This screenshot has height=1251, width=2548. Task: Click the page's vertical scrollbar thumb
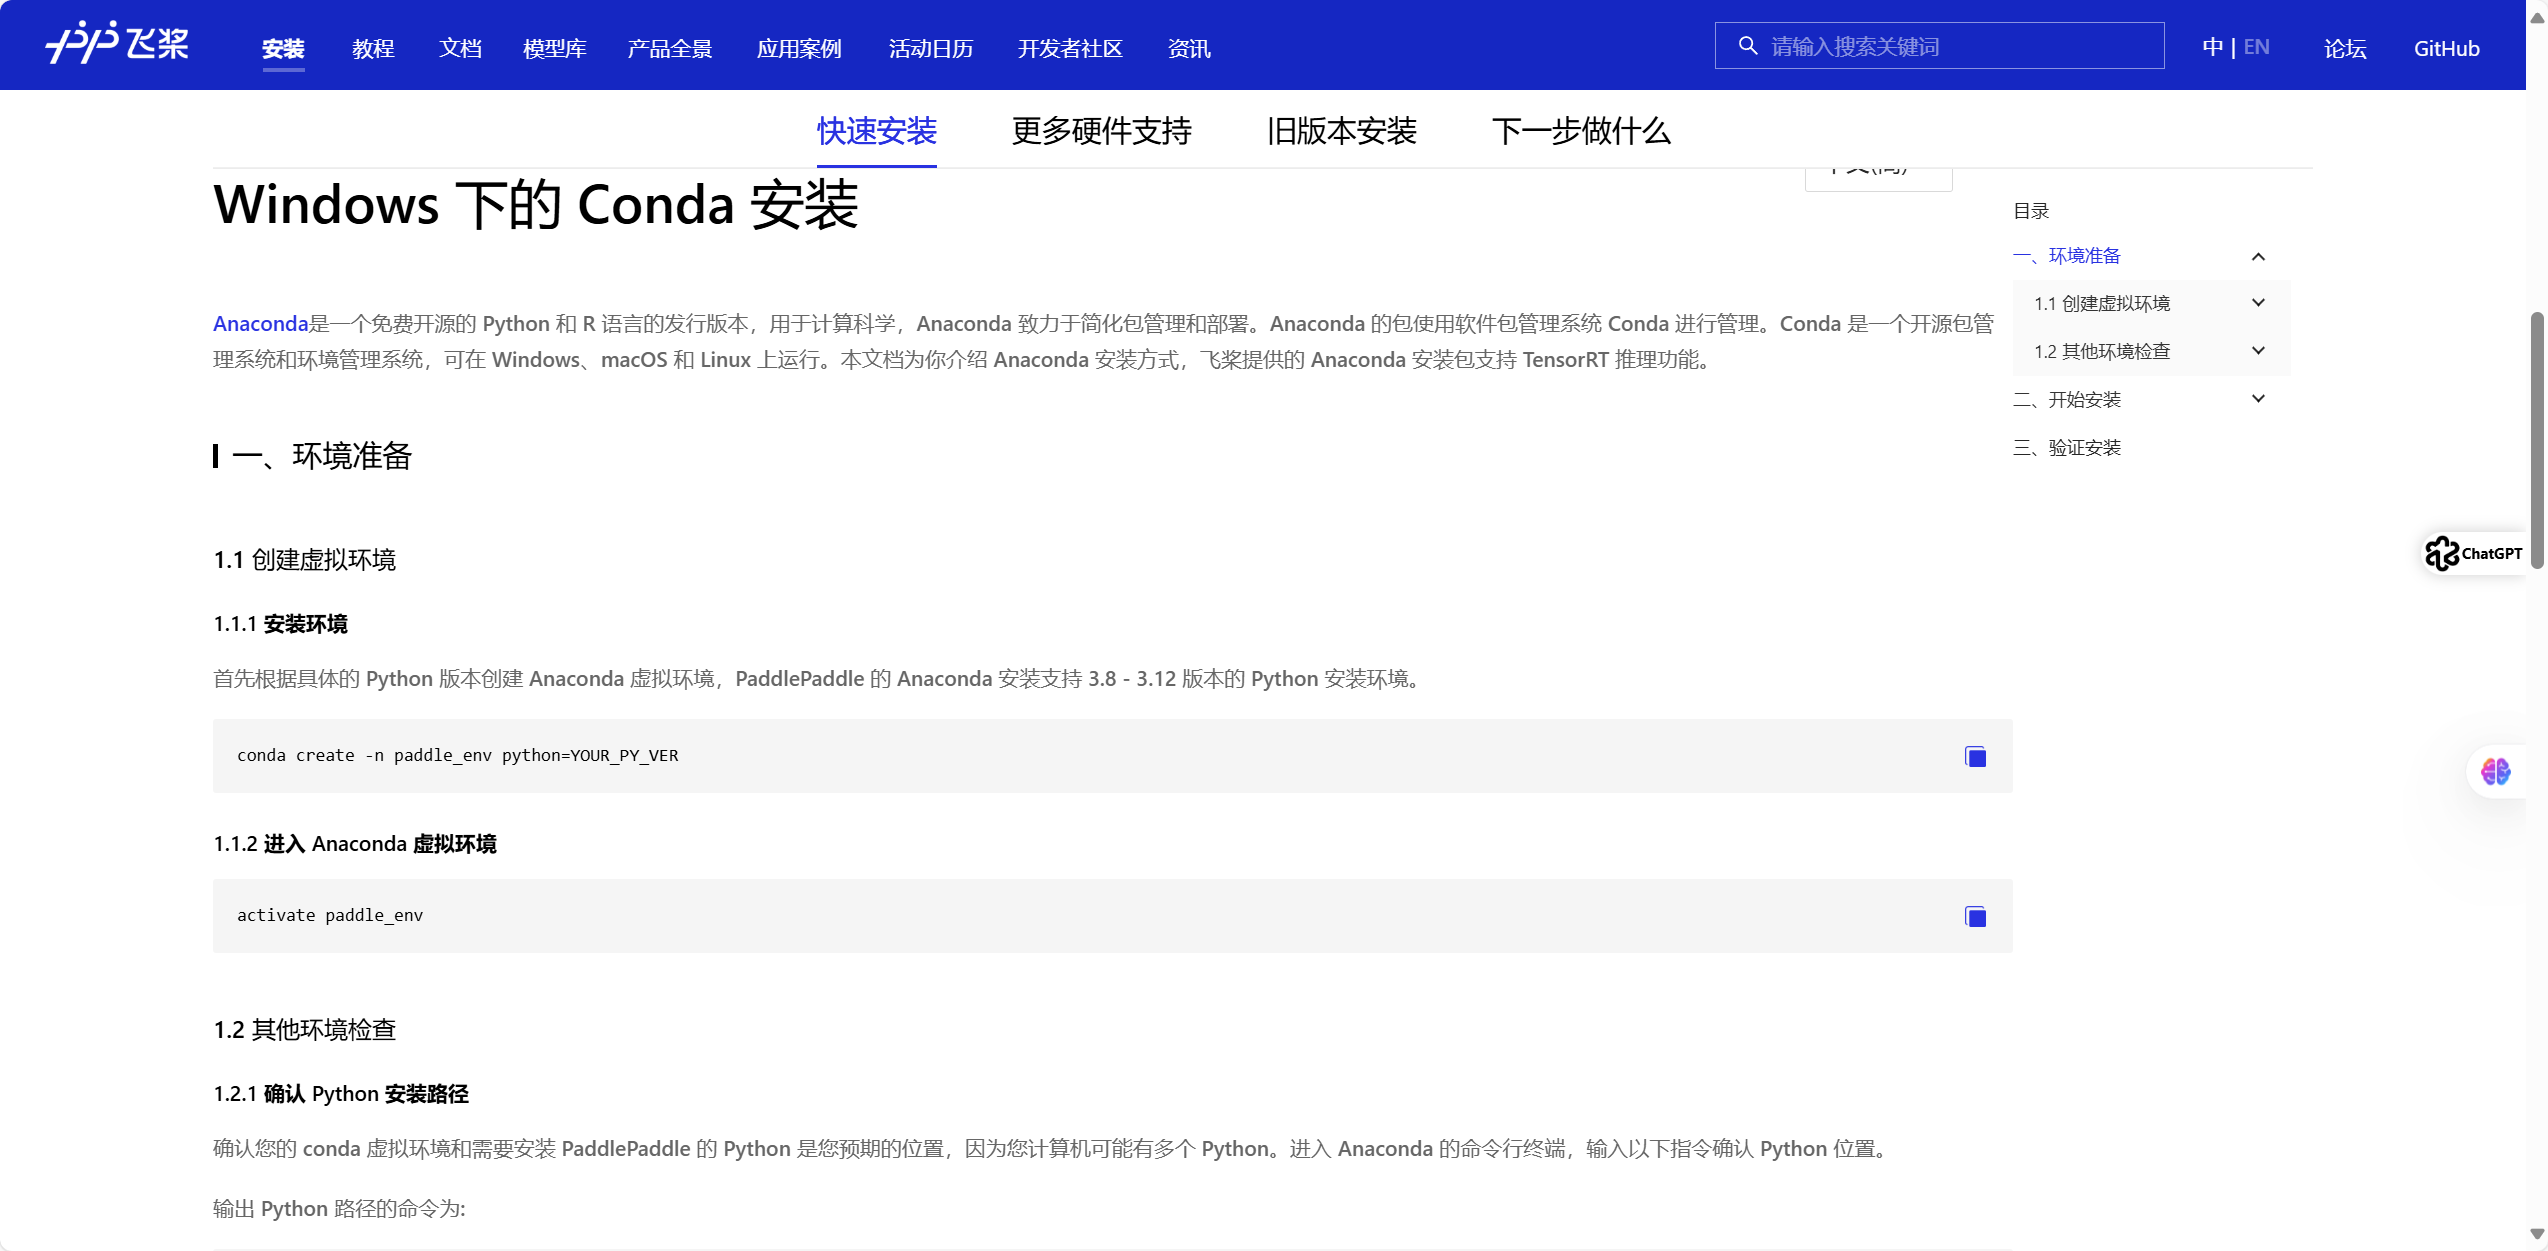point(2537,440)
